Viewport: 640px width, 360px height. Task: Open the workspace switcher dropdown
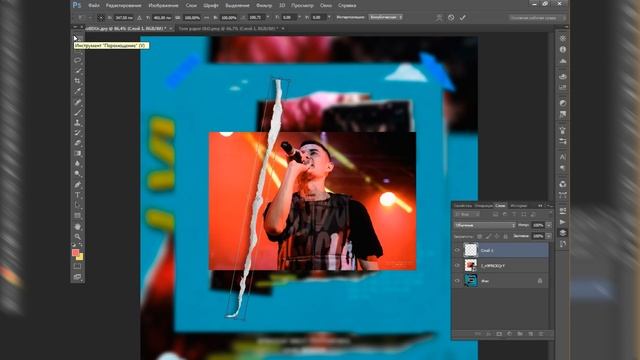538,18
